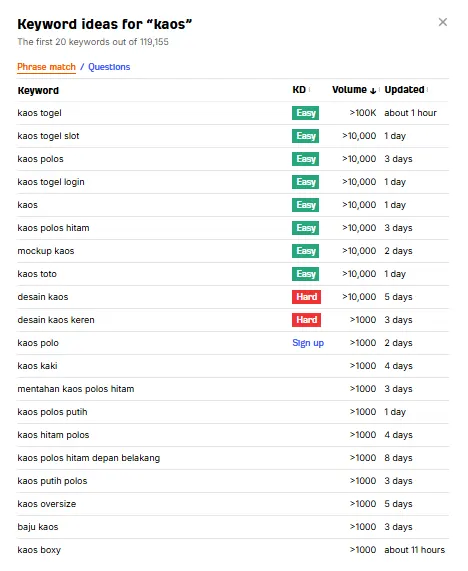Viewport: 468px width, 571px height.
Task: Select keyword 'baju kaos'
Action: pyautogui.click(x=38, y=527)
